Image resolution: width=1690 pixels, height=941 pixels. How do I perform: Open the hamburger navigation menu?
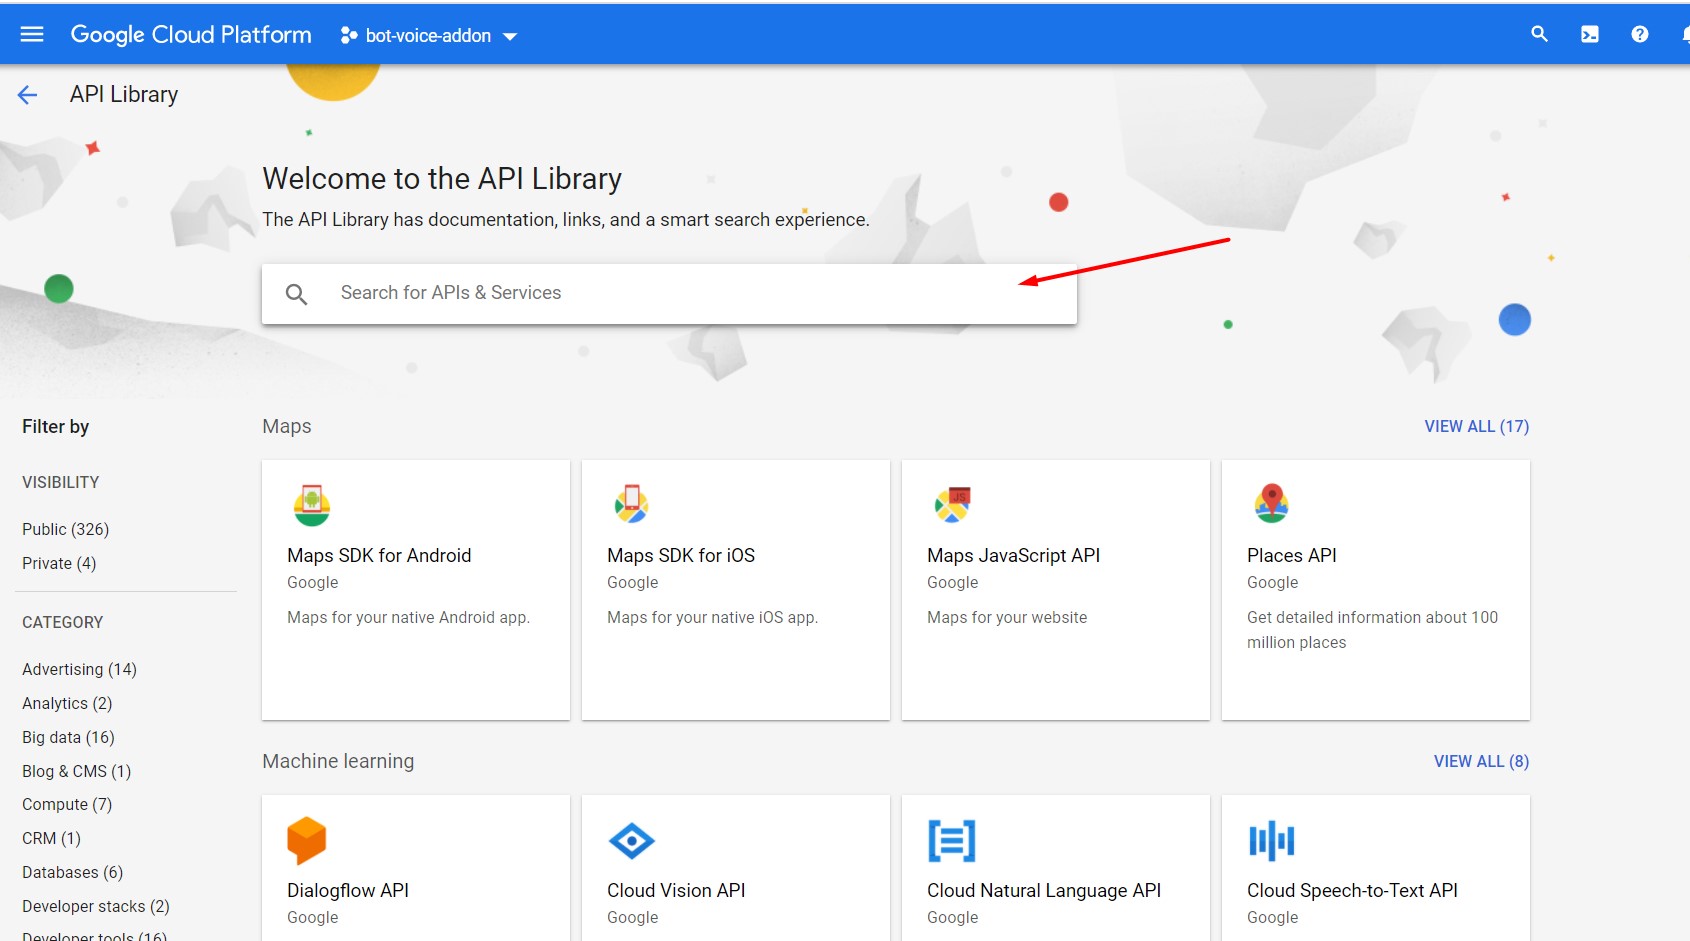tap(32, 35)
